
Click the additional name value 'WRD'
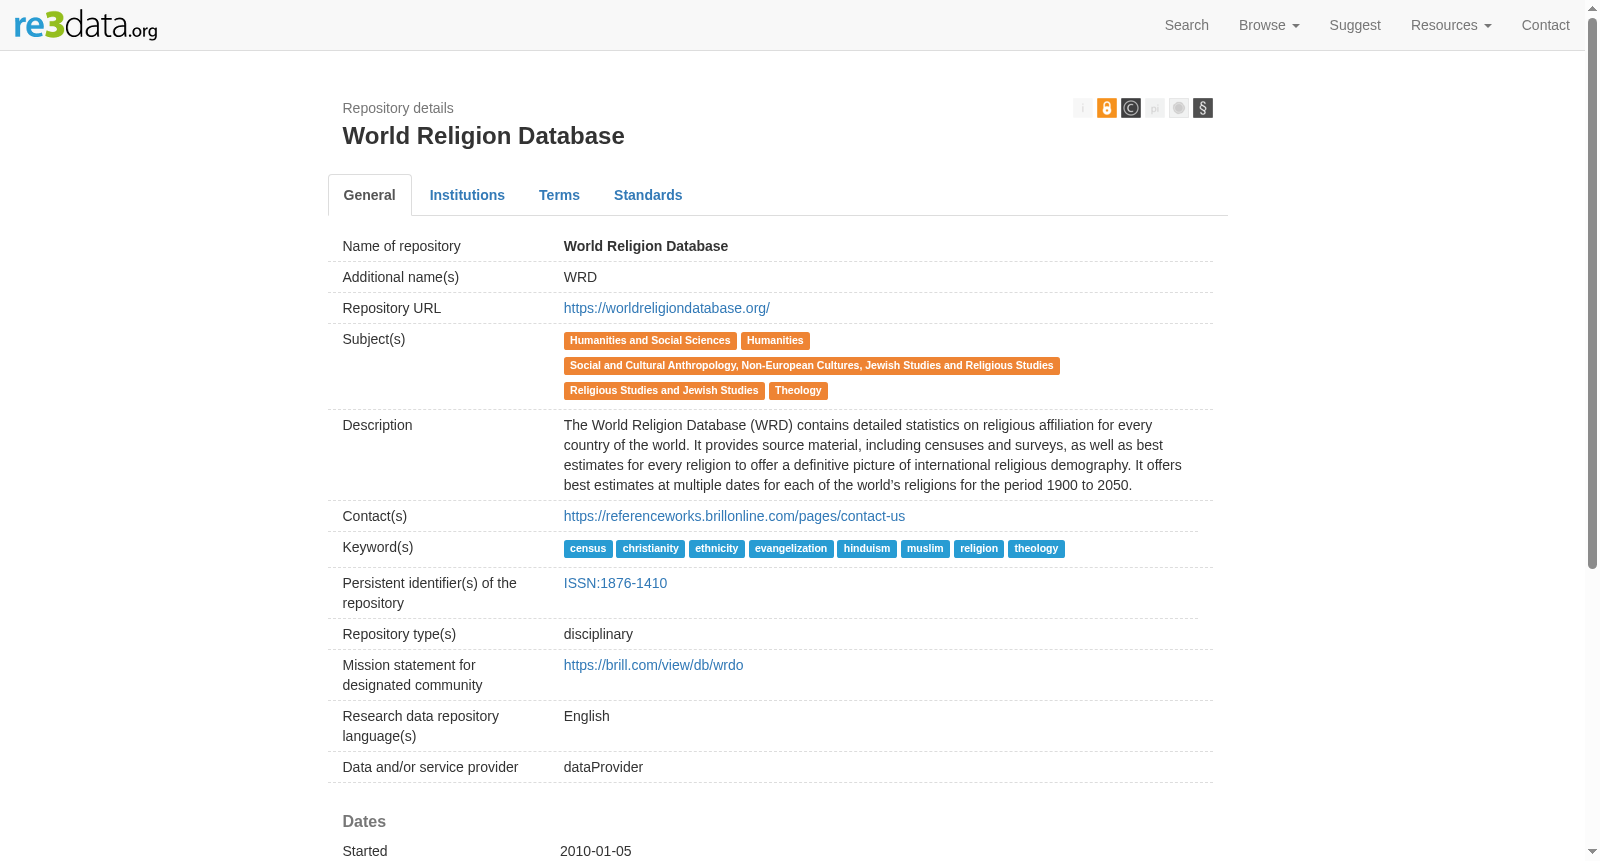coord(580,277)
